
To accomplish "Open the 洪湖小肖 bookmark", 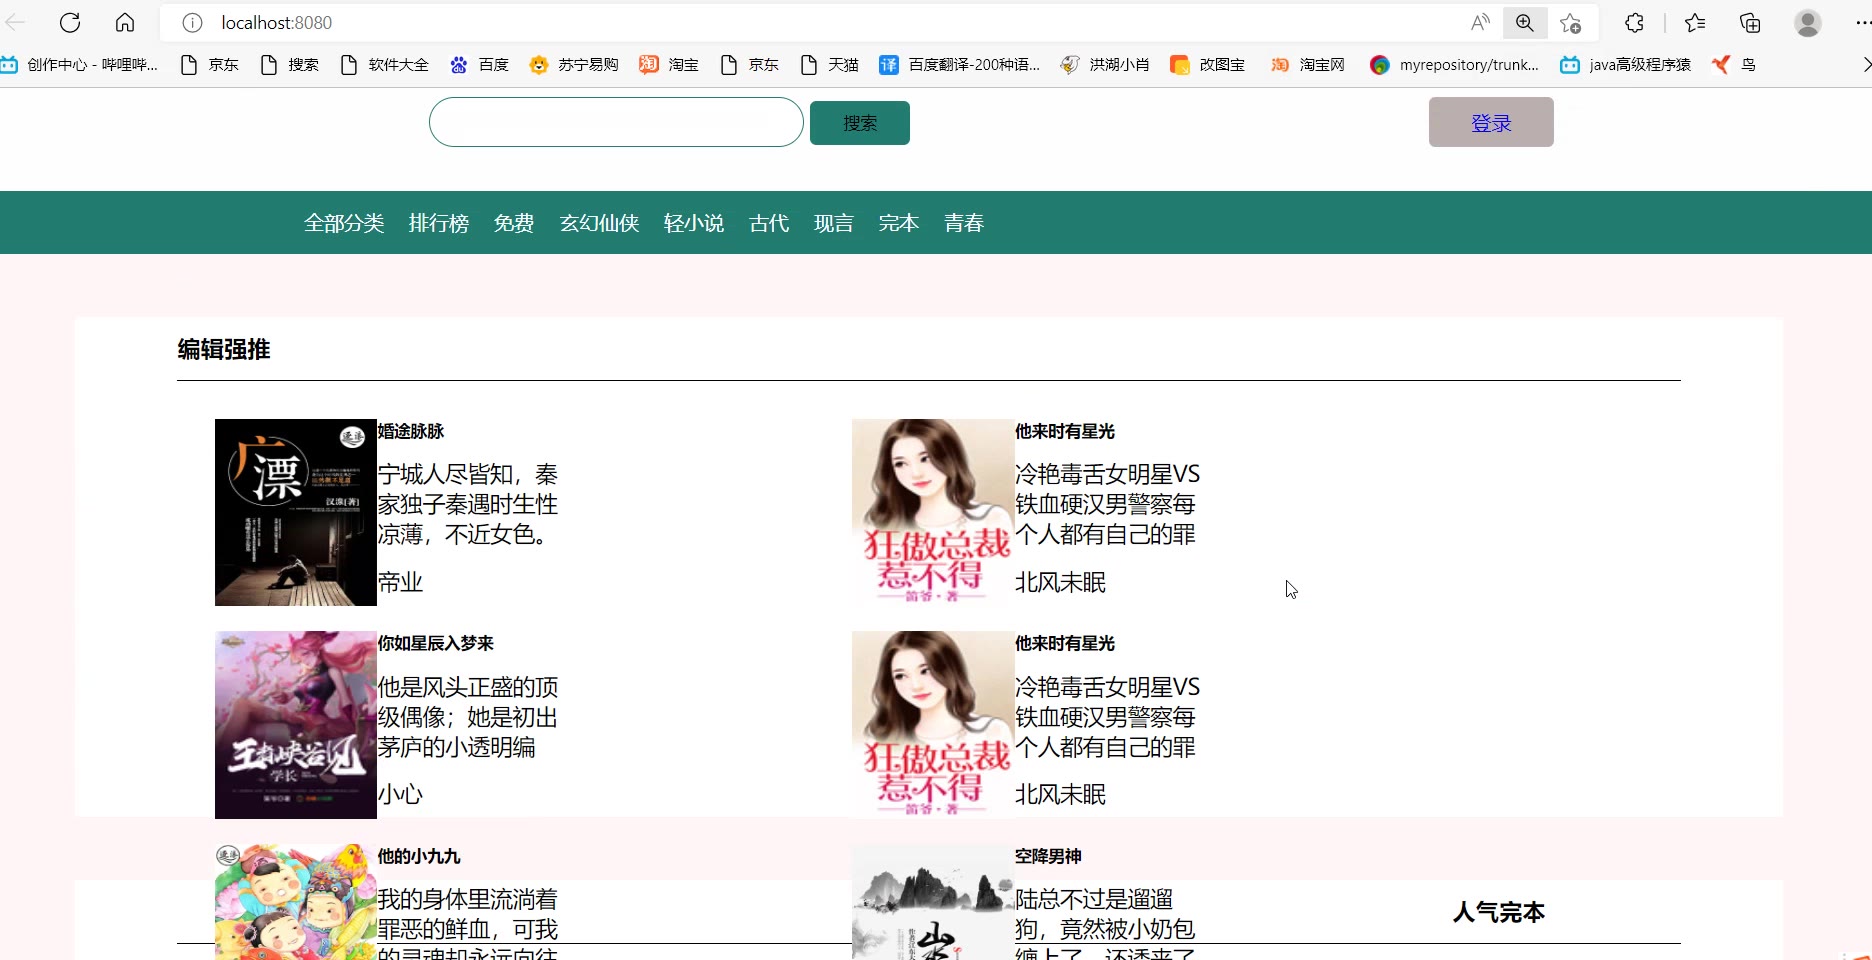I will [1105, 65].
